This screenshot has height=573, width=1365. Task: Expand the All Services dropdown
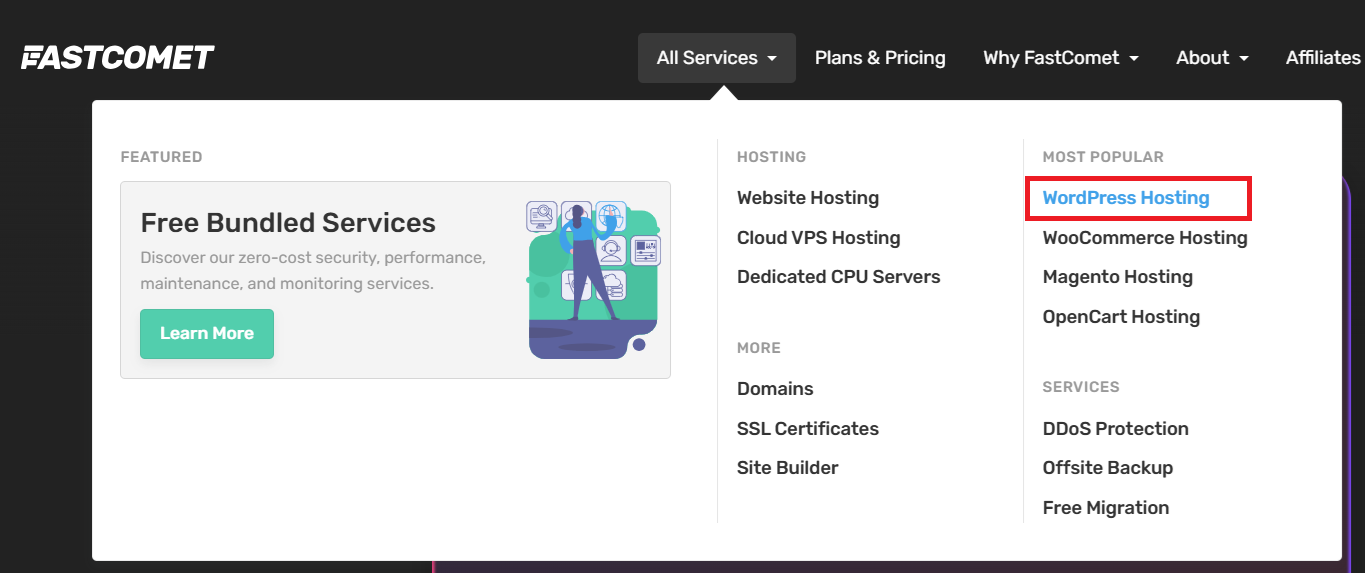coord(716,58)
